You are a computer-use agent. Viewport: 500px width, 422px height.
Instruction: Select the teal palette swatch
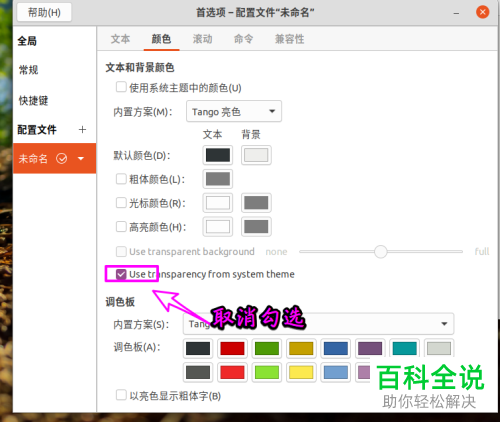click(x=404, y=348)
